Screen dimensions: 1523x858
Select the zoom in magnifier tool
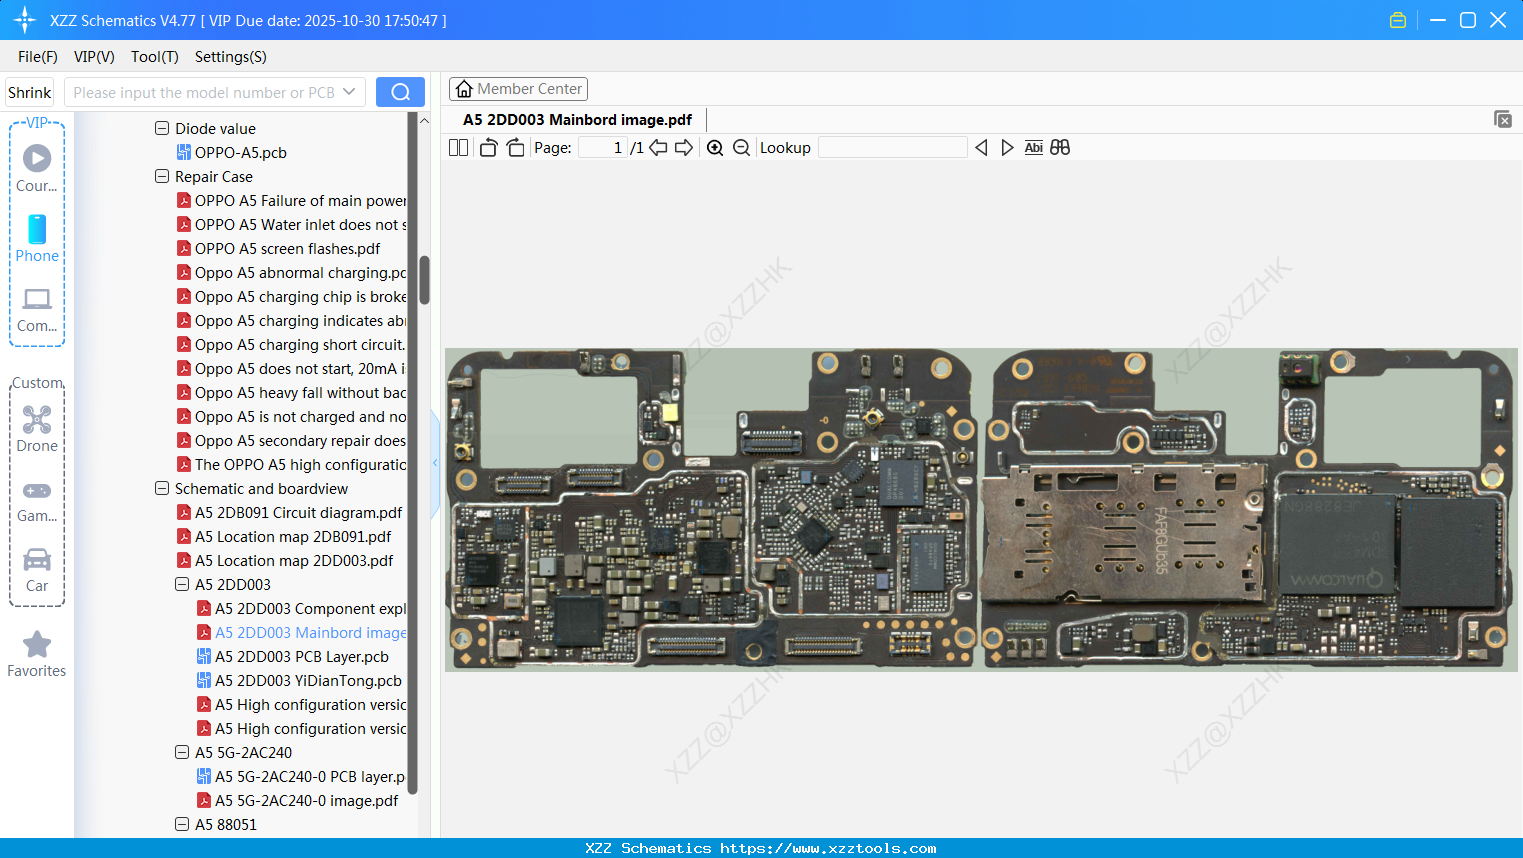pyautogui.click(x=715, y=147)
